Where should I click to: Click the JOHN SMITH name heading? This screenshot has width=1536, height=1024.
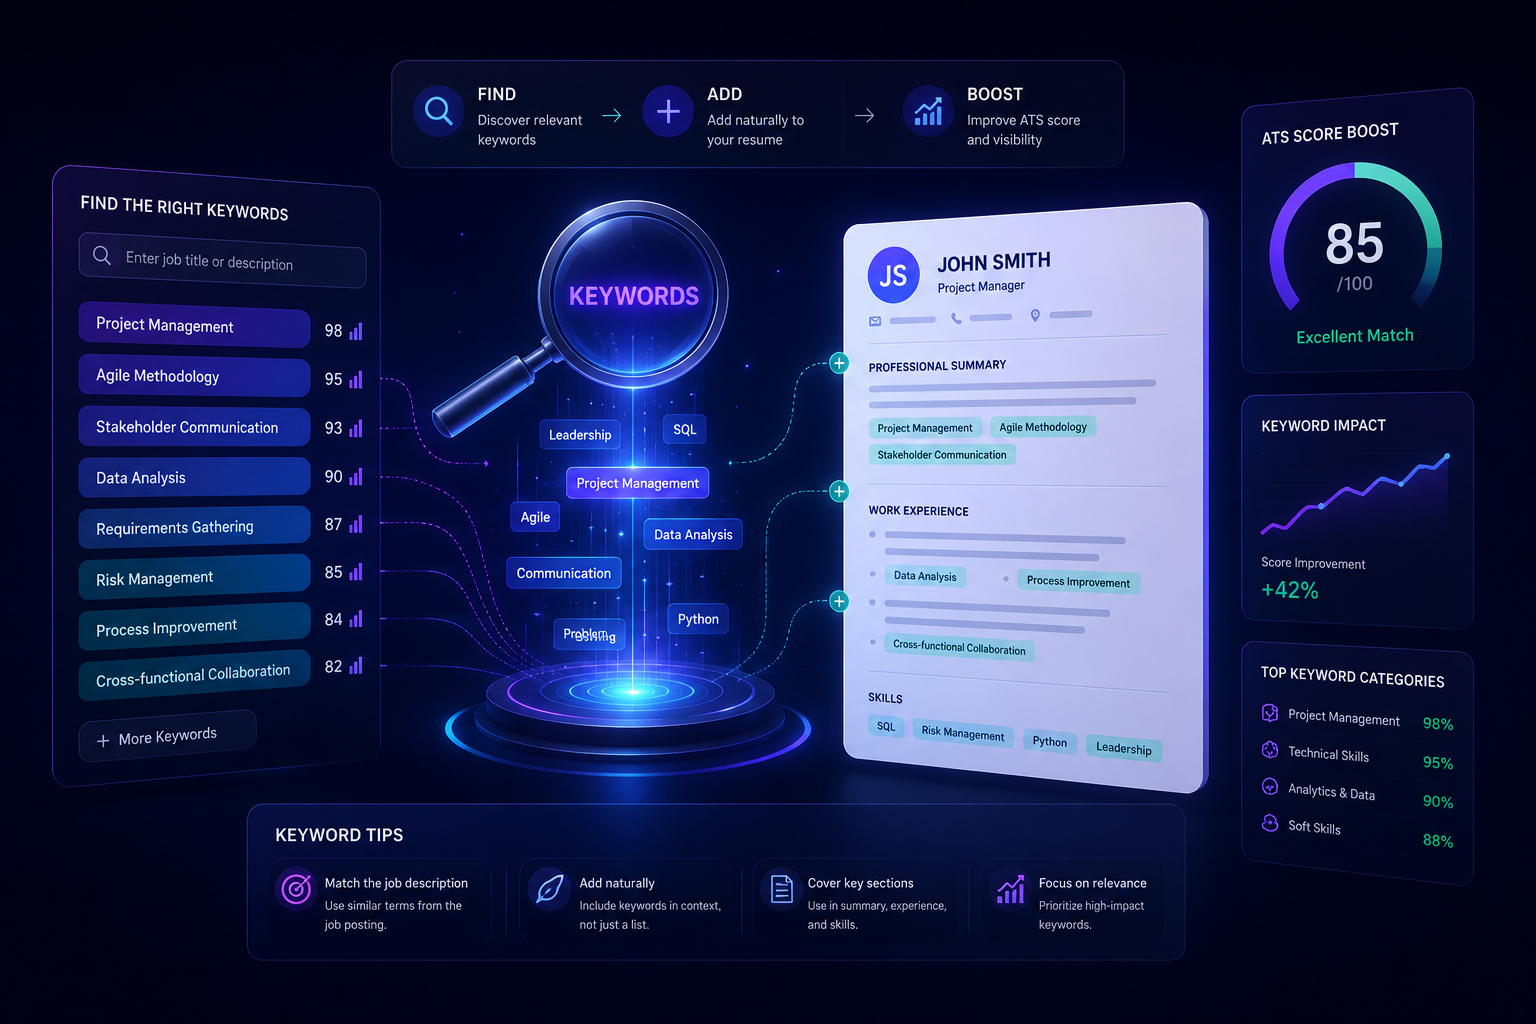(x=994, y=262)
